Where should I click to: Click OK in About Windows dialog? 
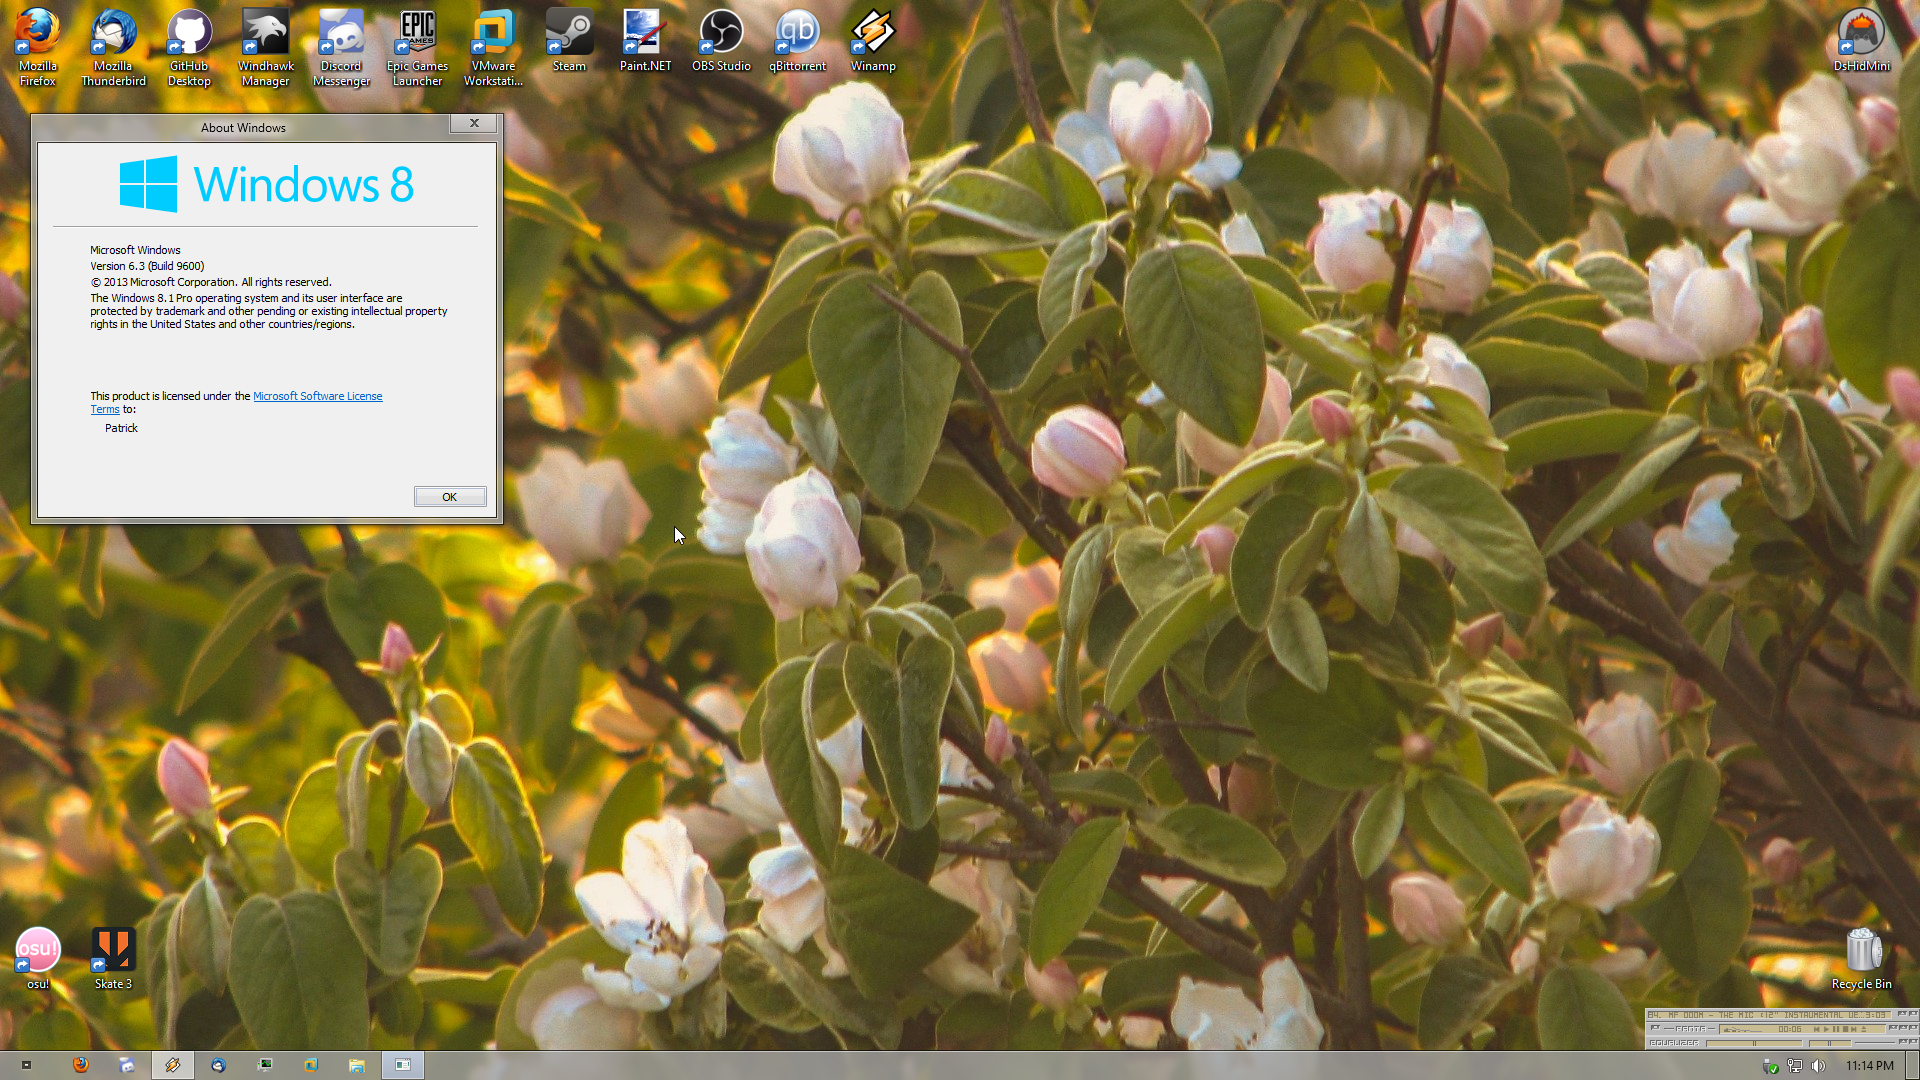[x=450, y=497]
